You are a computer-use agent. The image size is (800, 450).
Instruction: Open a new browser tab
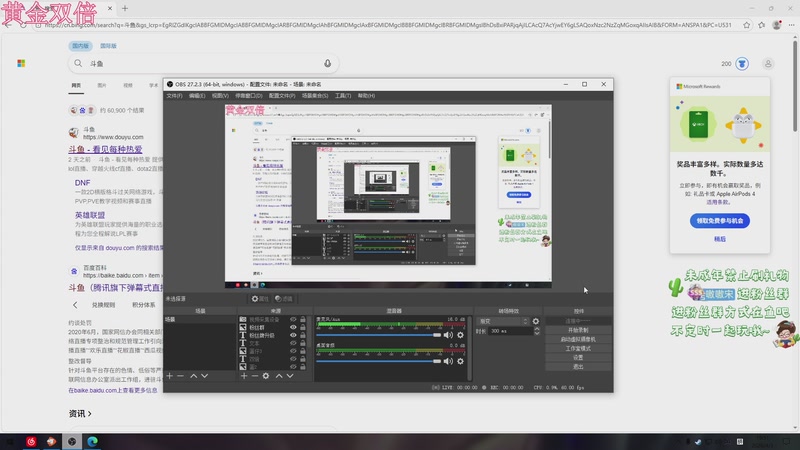coord(125,8)
